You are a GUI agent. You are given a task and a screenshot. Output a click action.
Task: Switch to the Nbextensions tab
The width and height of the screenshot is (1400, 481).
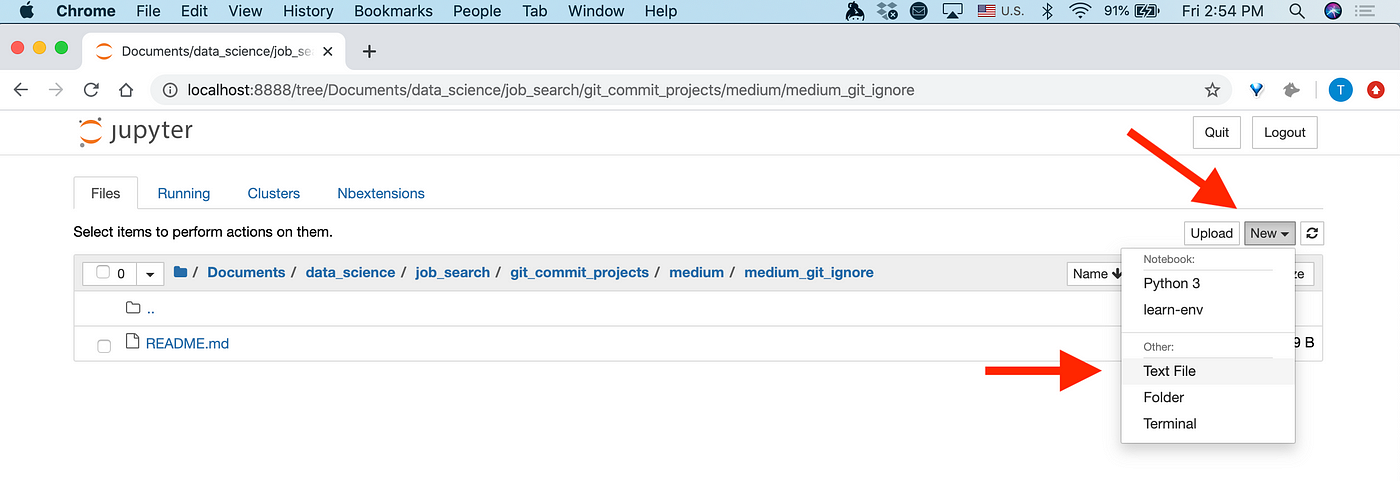click(381, 193)
